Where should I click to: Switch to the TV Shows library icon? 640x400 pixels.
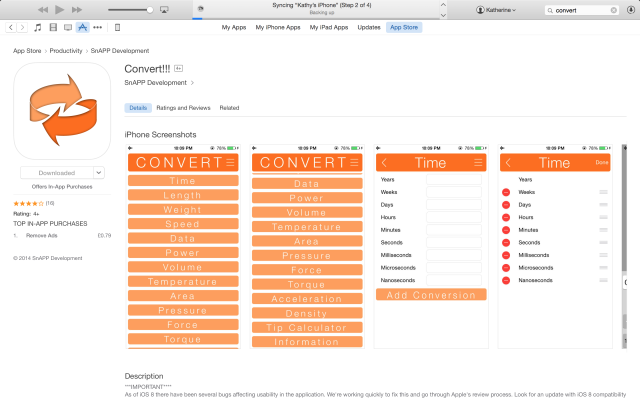68,27
